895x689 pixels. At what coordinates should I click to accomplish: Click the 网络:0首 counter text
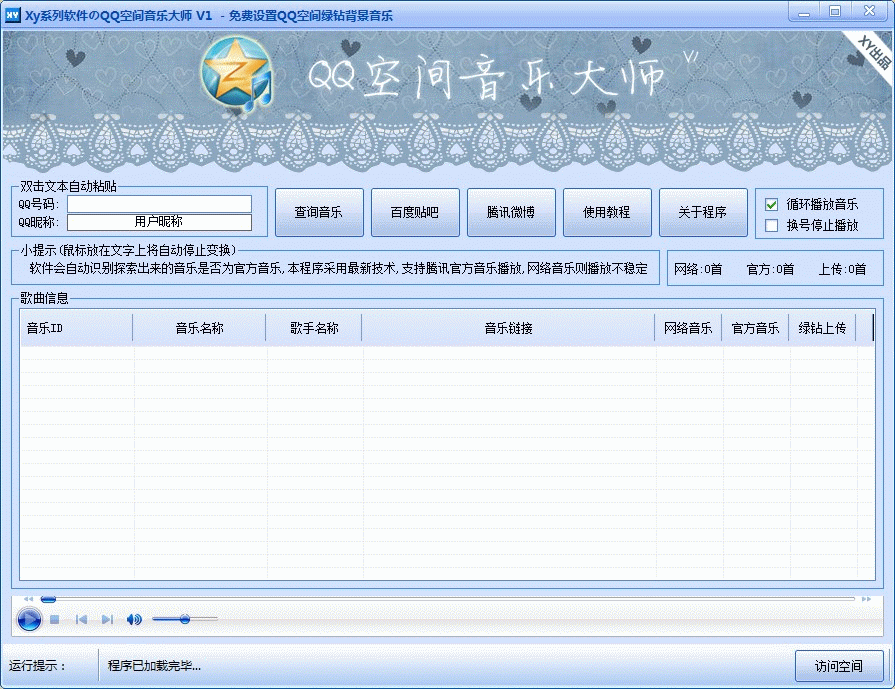click(698, 269)
